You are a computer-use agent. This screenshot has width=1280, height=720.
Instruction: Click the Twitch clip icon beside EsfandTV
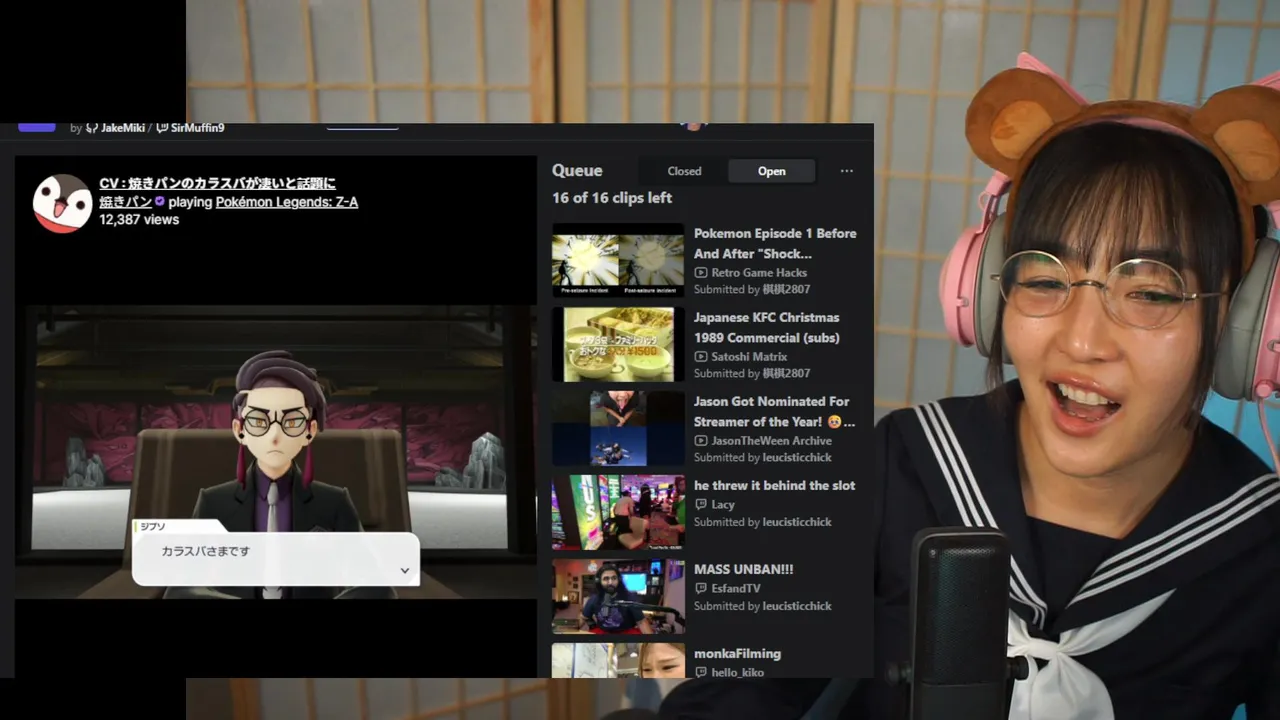[701, 588]
